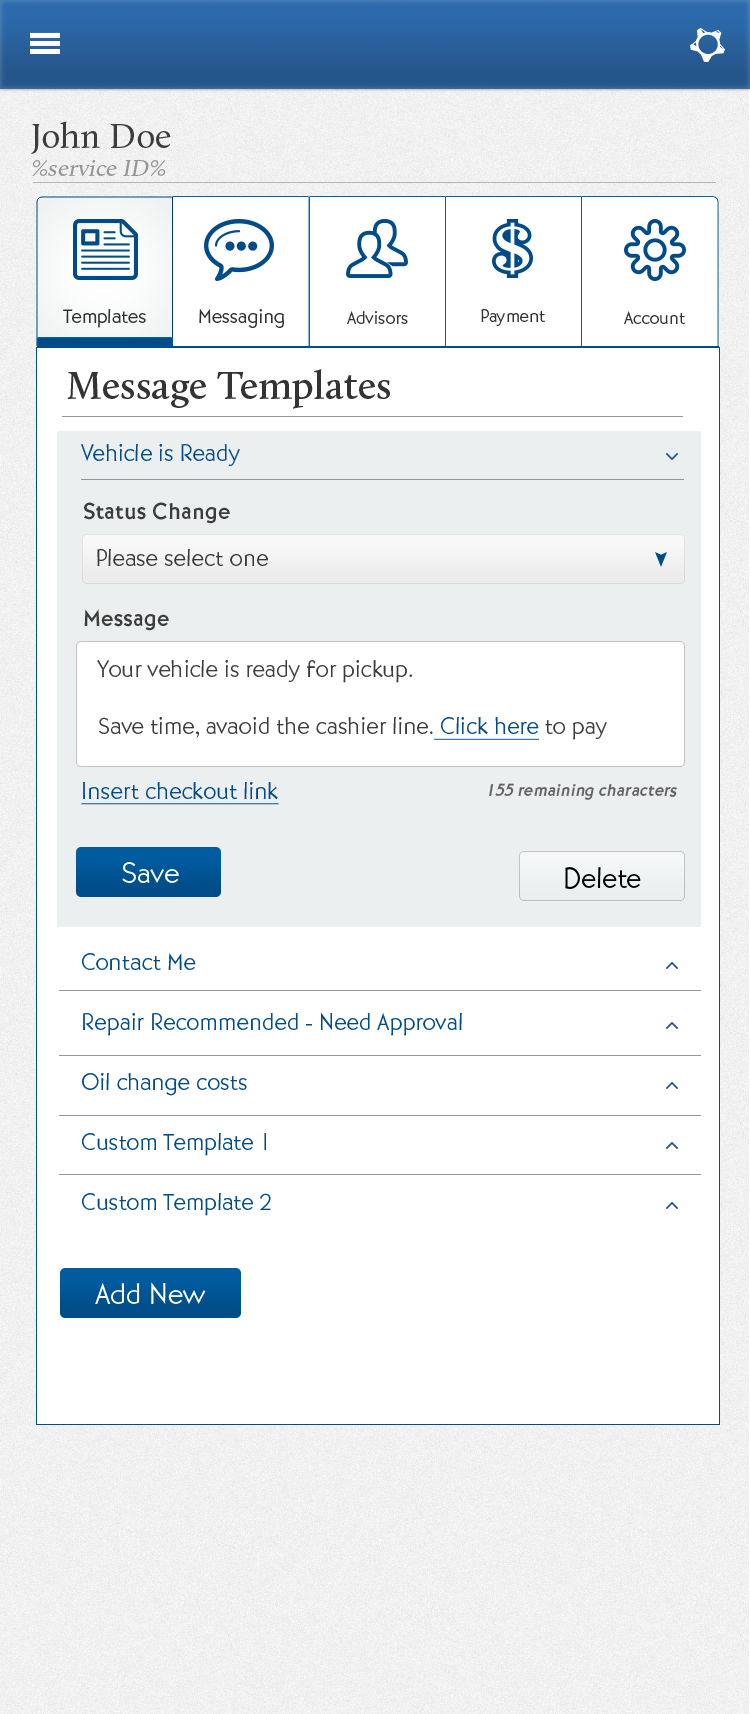Click the Save button
Image resolution: width=750 pixels, height=1714 pixels.
148,872
